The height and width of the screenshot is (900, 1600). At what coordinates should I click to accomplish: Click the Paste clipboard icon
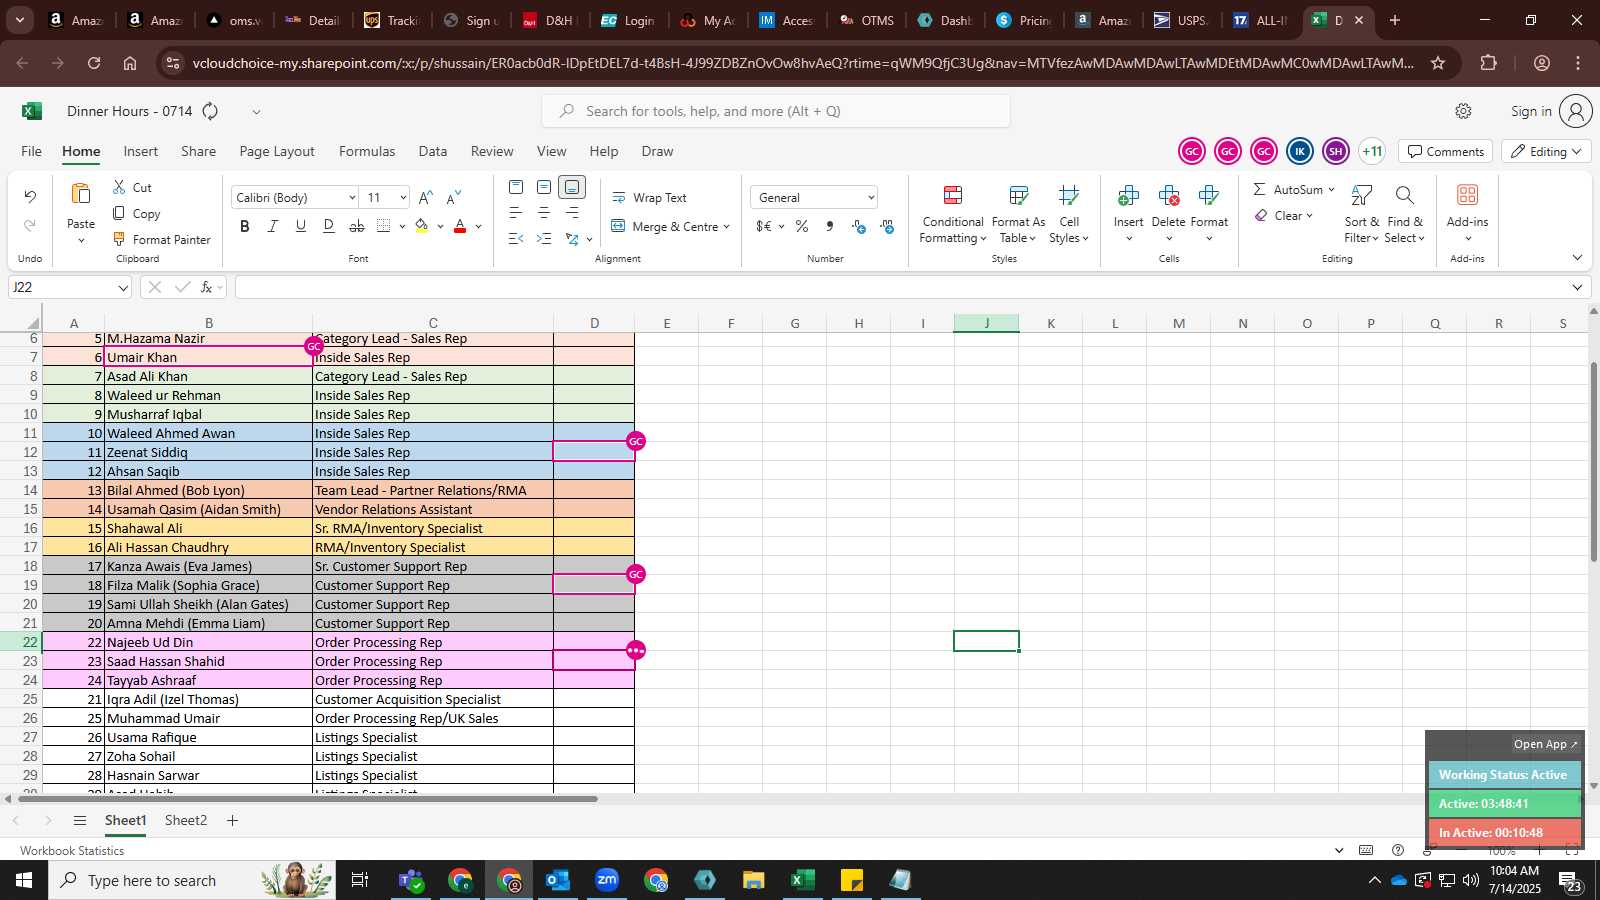point(81,194)
